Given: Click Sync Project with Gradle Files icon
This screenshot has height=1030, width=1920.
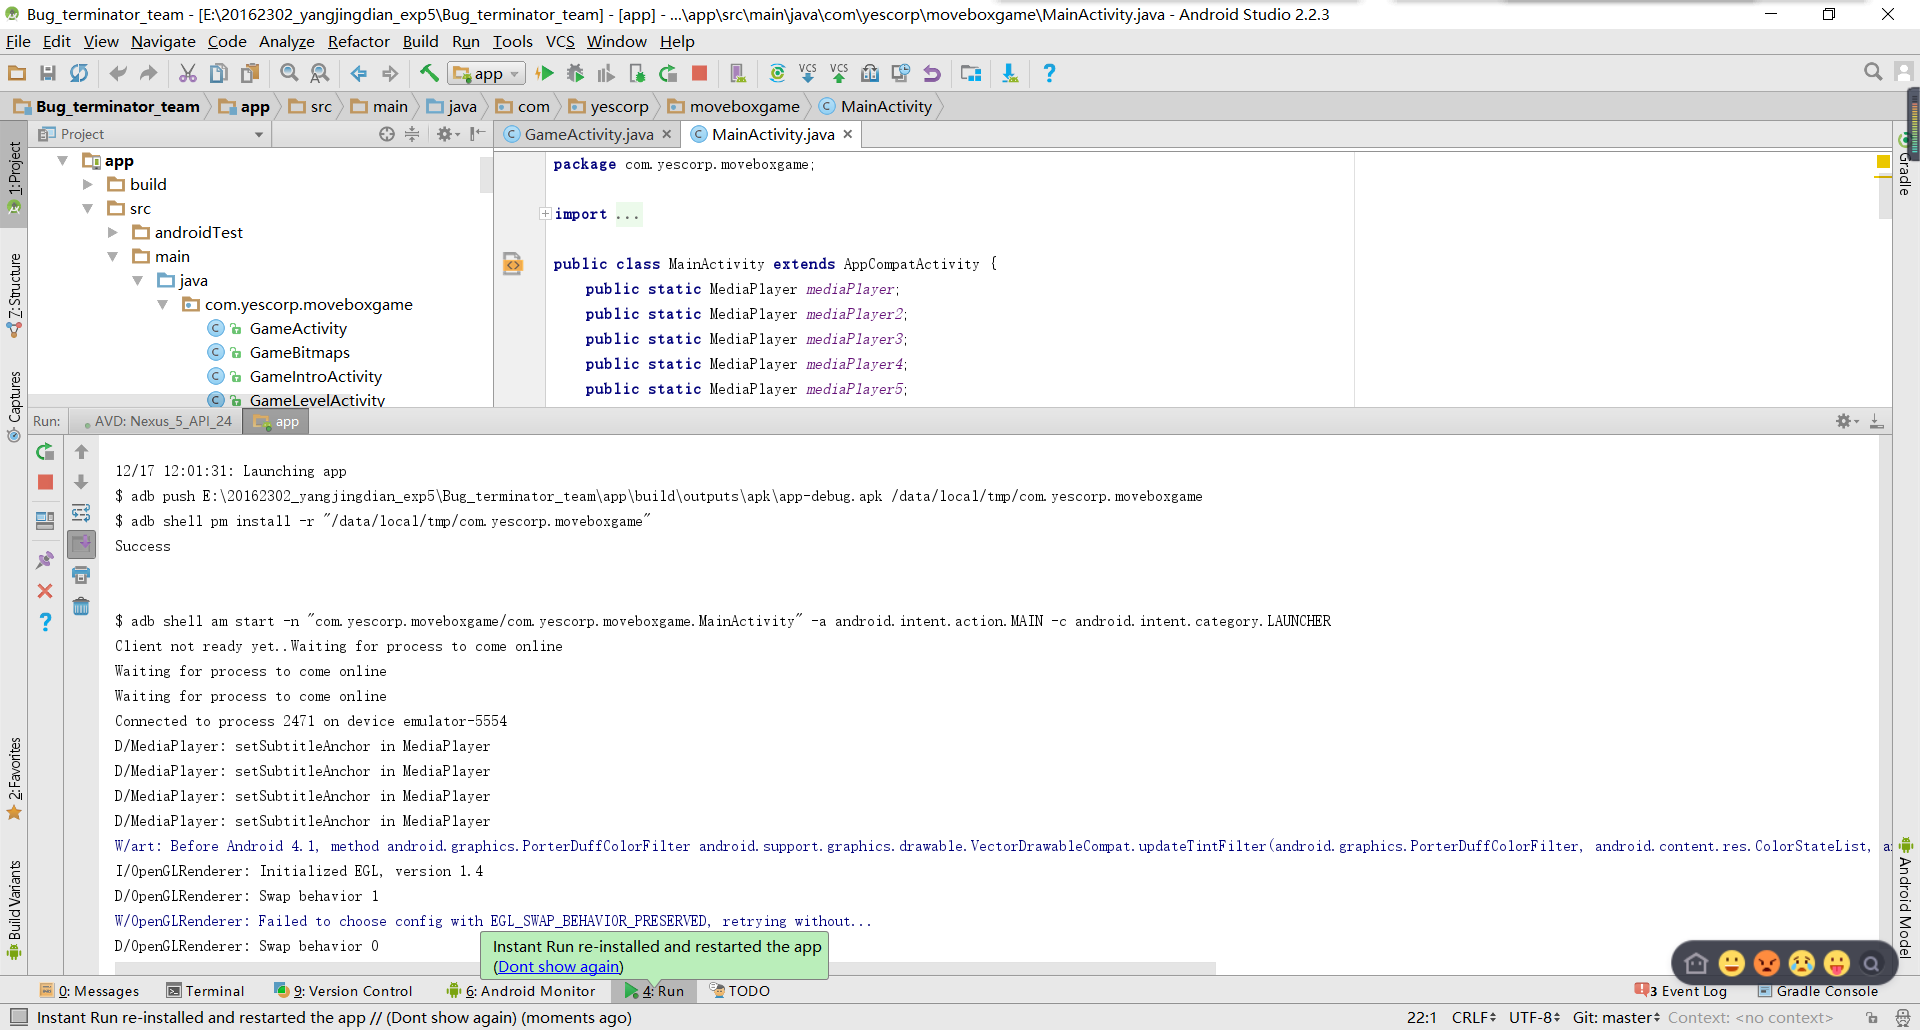Looking at the screenshot, I should [777, 73].
